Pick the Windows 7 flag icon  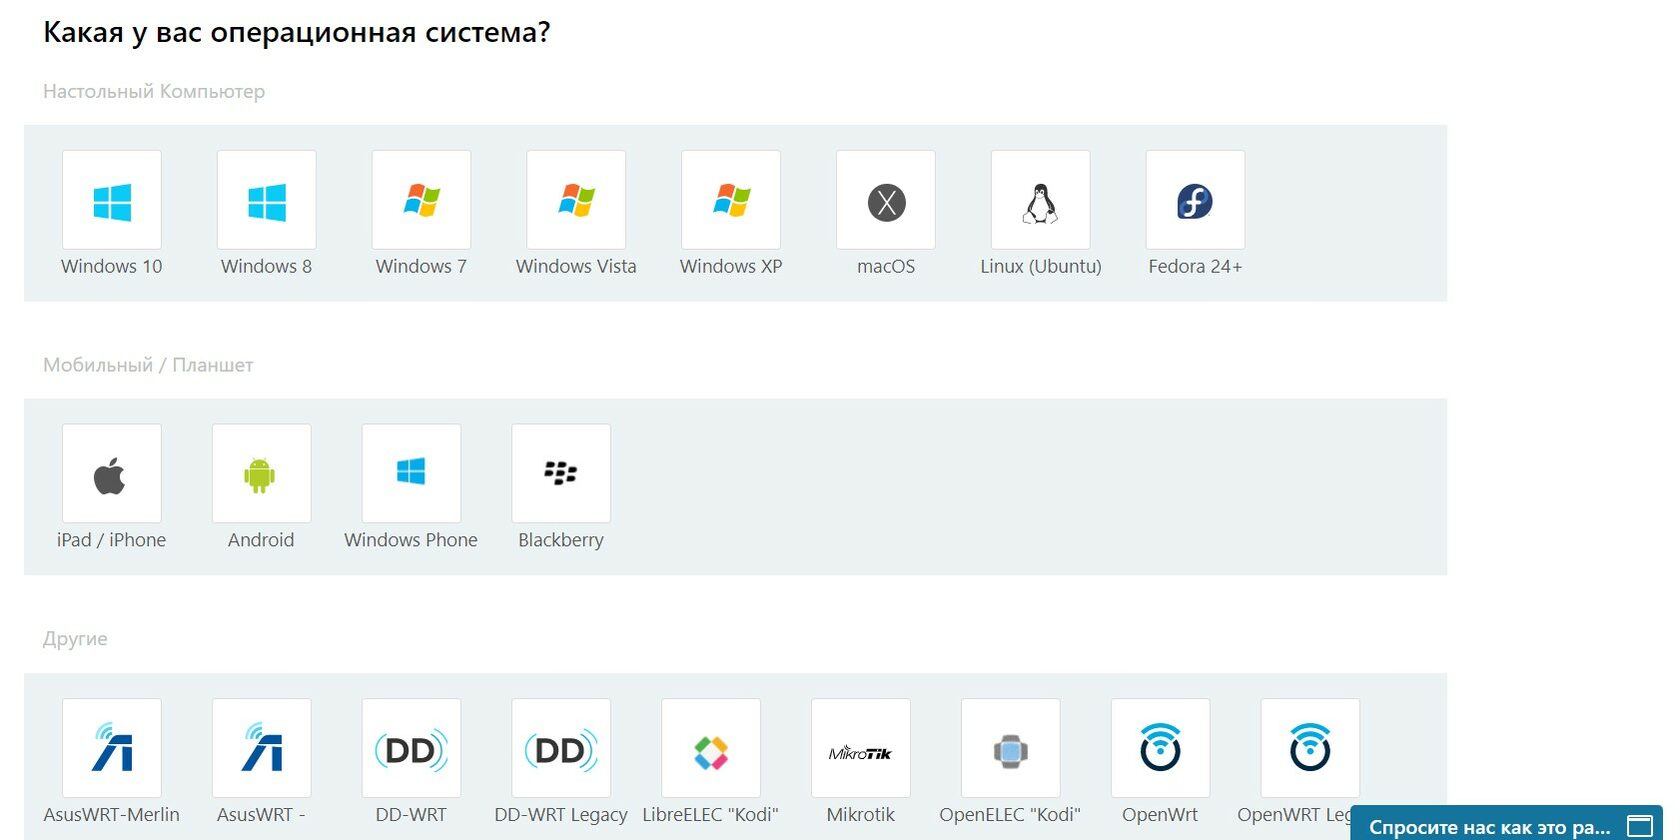click(421, 200)
